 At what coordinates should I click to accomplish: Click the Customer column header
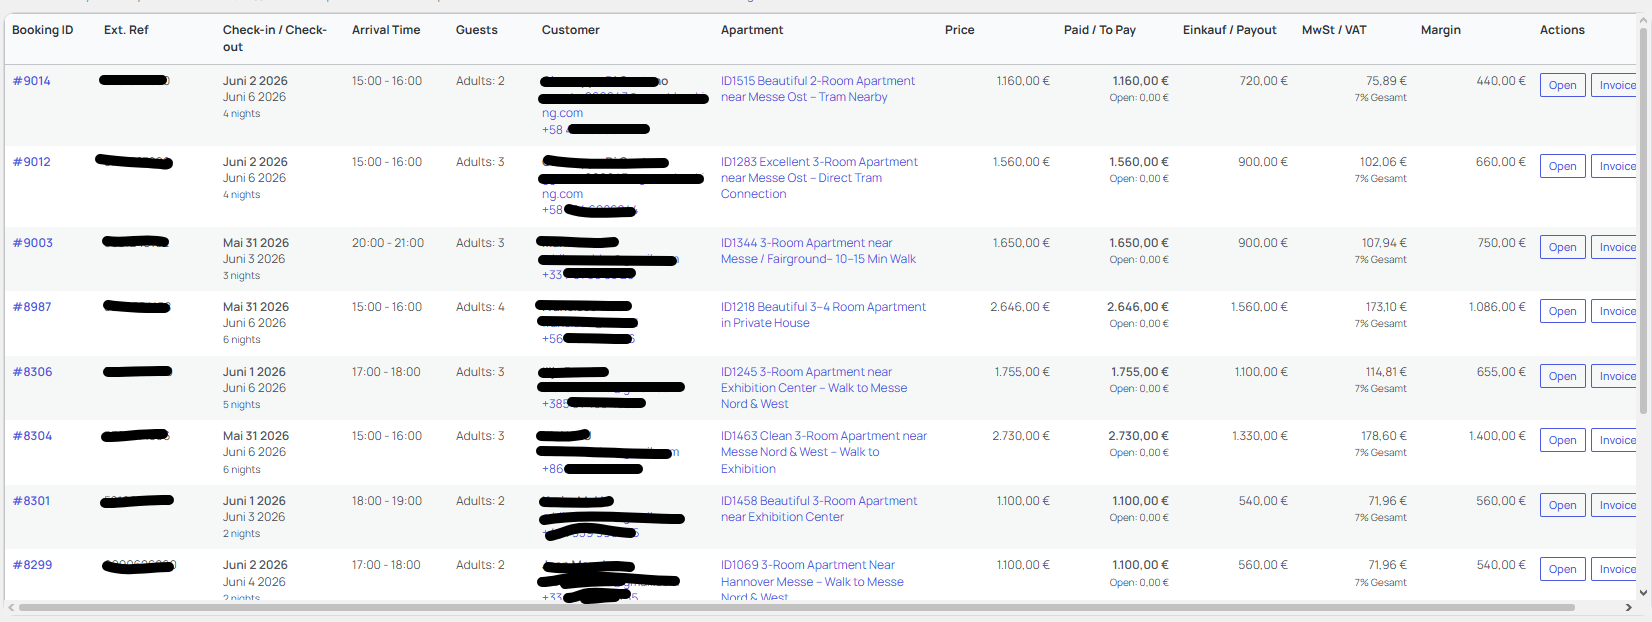coord(571,30)
